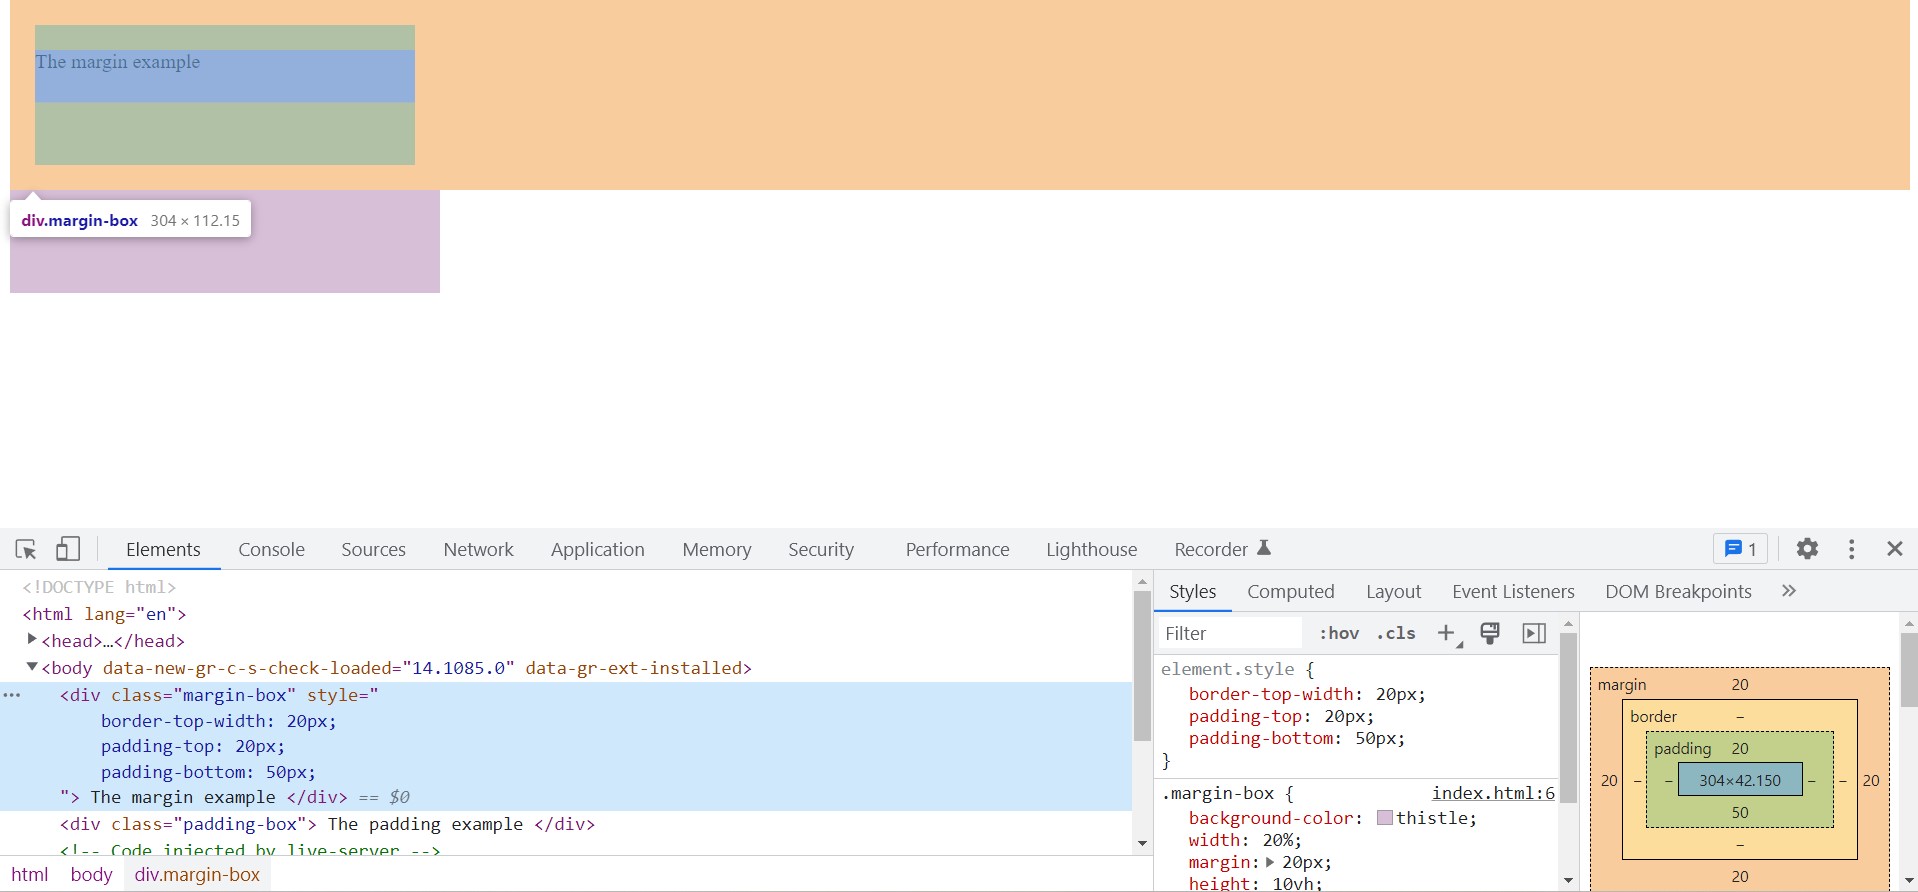Open the Memory tab
This screenshot has width=1918, height=892.
(716, 549)
